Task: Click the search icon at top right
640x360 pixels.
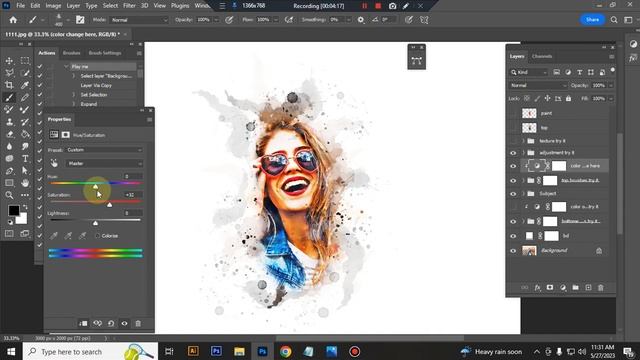Action: (613, 20)
